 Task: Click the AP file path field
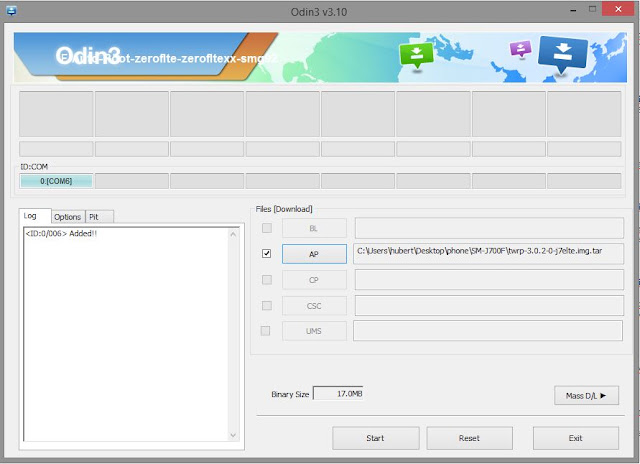click(488, 253)
